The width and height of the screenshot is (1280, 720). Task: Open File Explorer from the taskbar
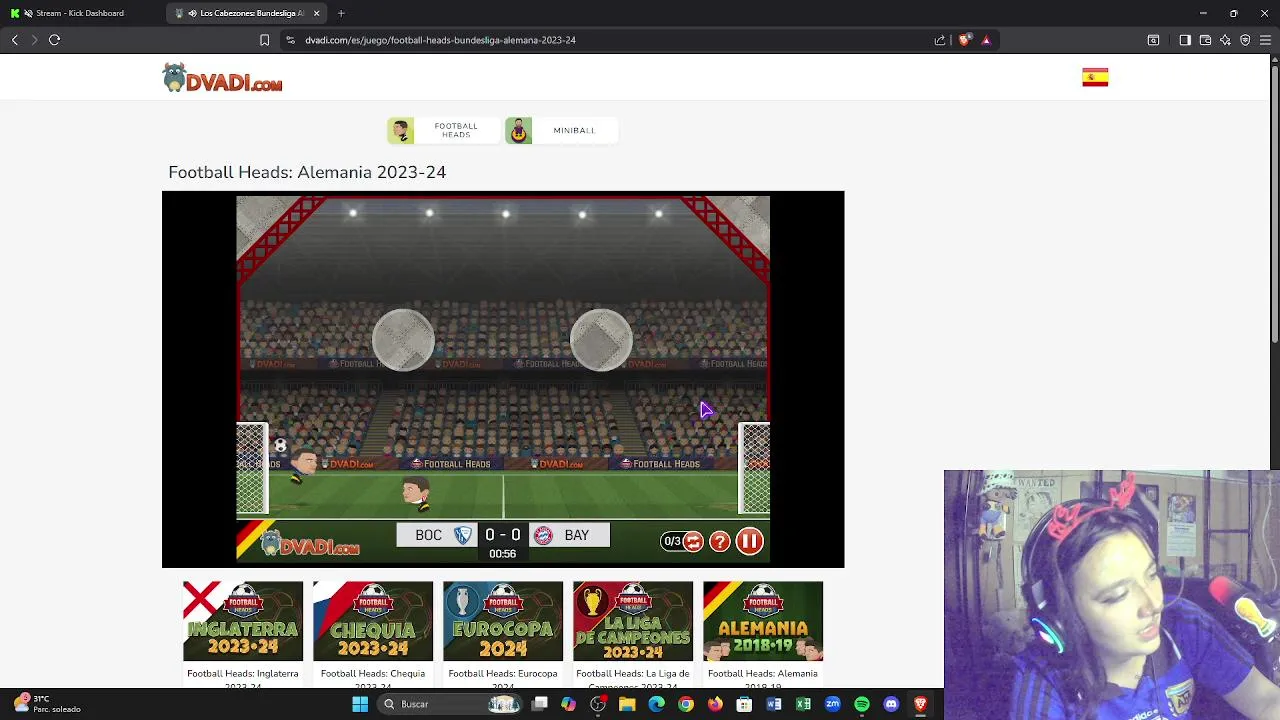click(x=627, y=704)
